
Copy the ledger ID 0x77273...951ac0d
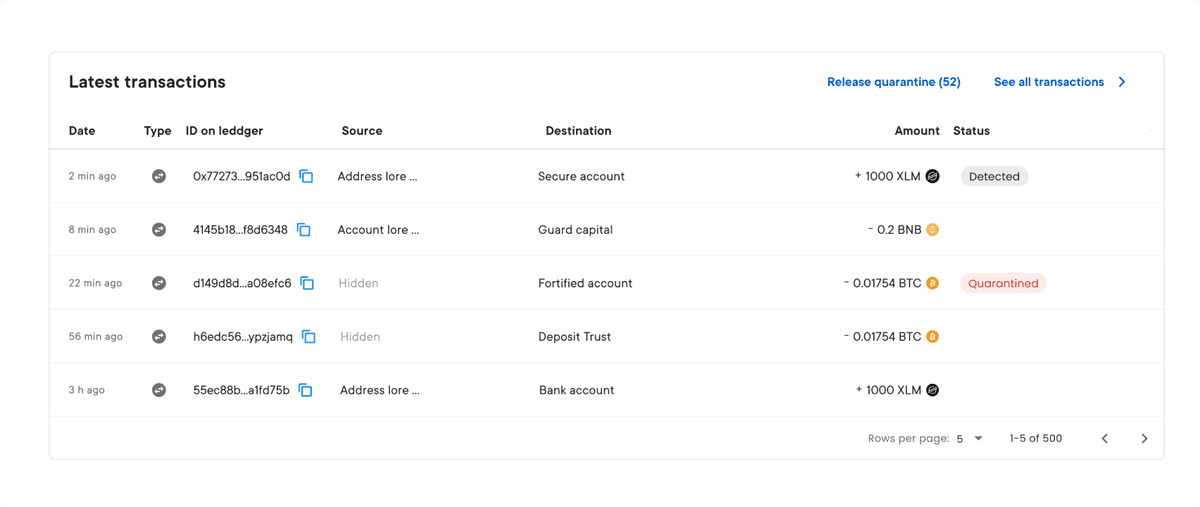click(307, 177)
